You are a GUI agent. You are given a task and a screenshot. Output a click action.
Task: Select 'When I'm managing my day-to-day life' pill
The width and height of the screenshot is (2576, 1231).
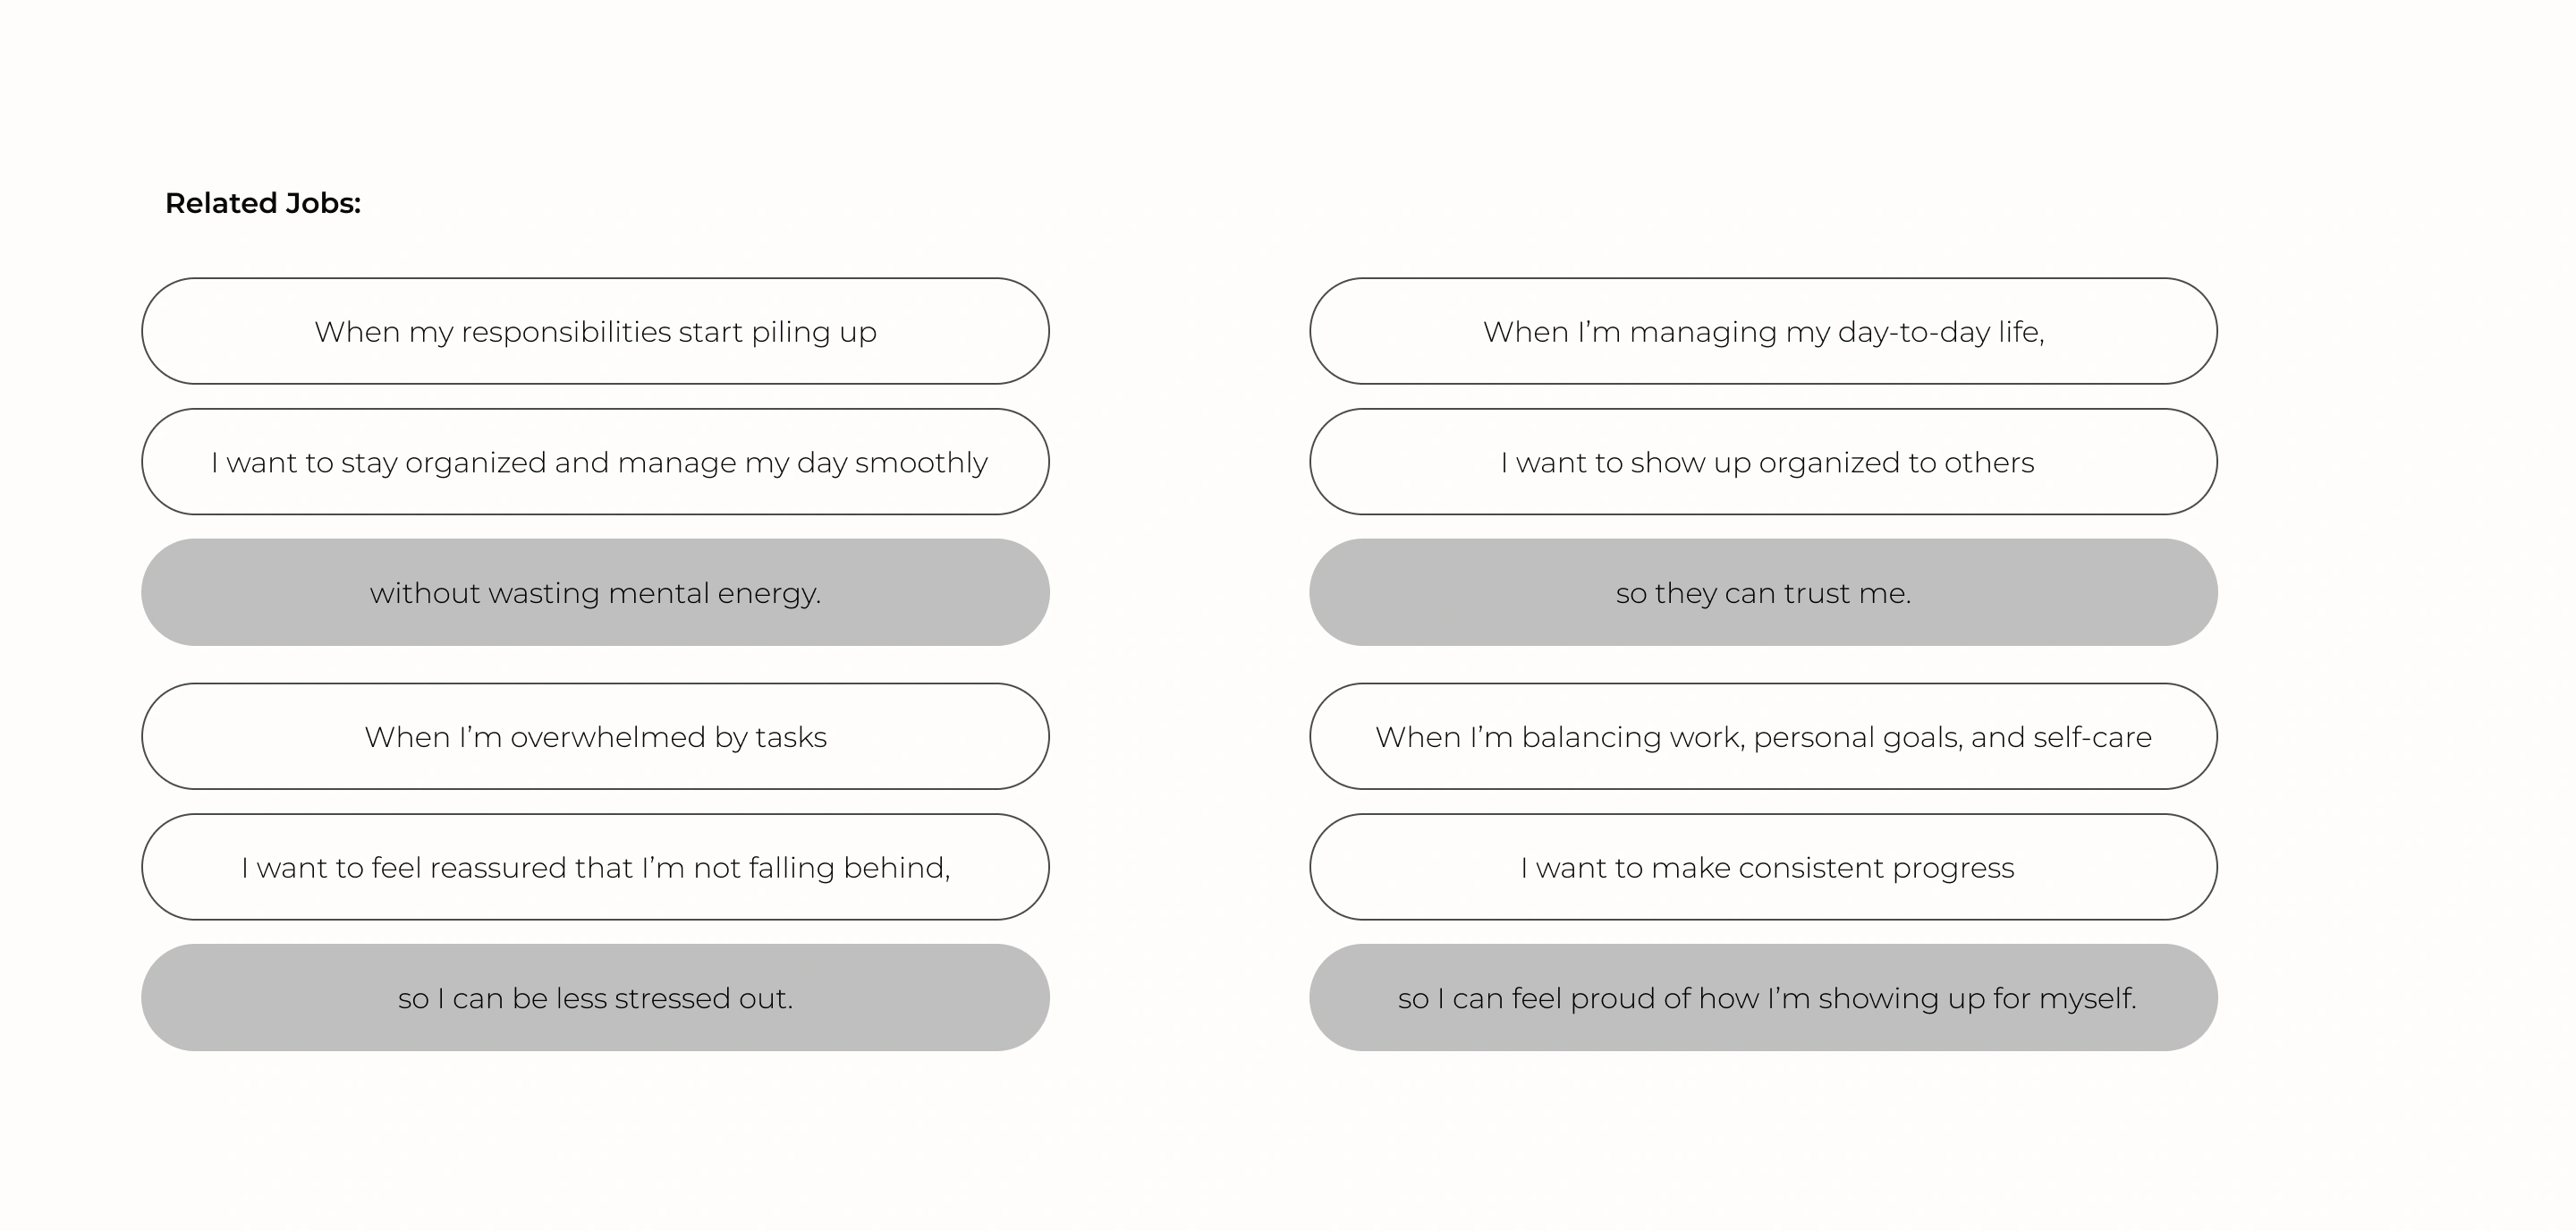tap(1763, 331)
